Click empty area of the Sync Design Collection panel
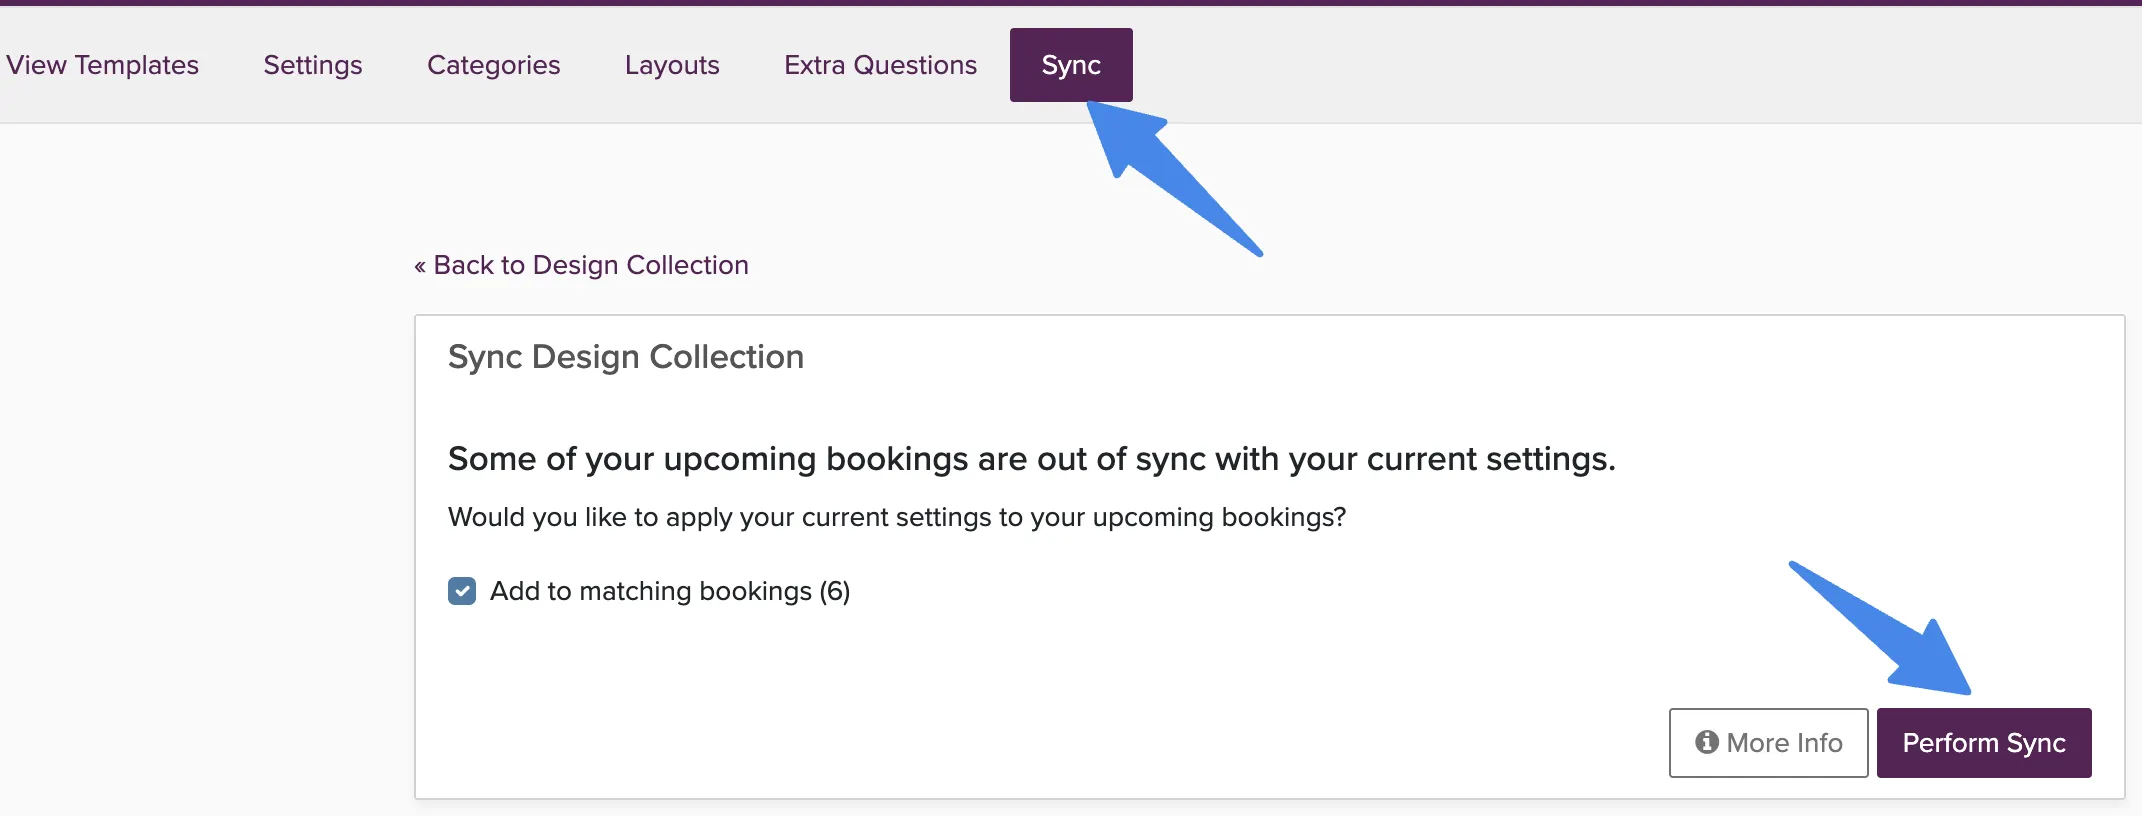 1200,660
